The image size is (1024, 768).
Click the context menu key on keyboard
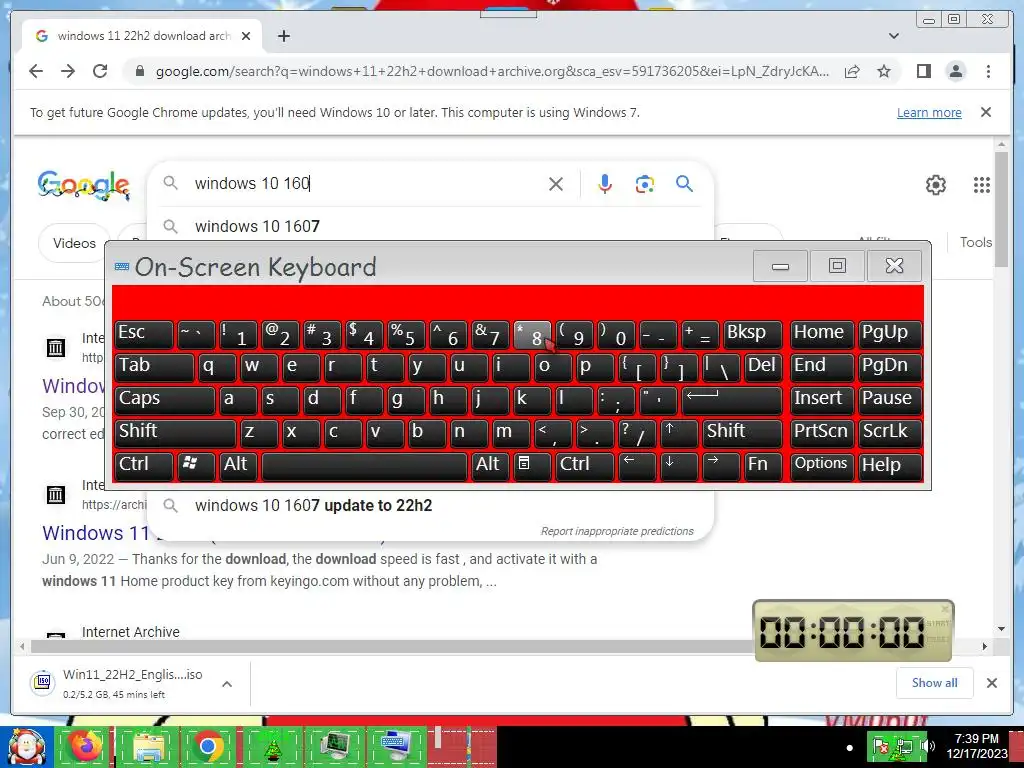tap(532, 466)
